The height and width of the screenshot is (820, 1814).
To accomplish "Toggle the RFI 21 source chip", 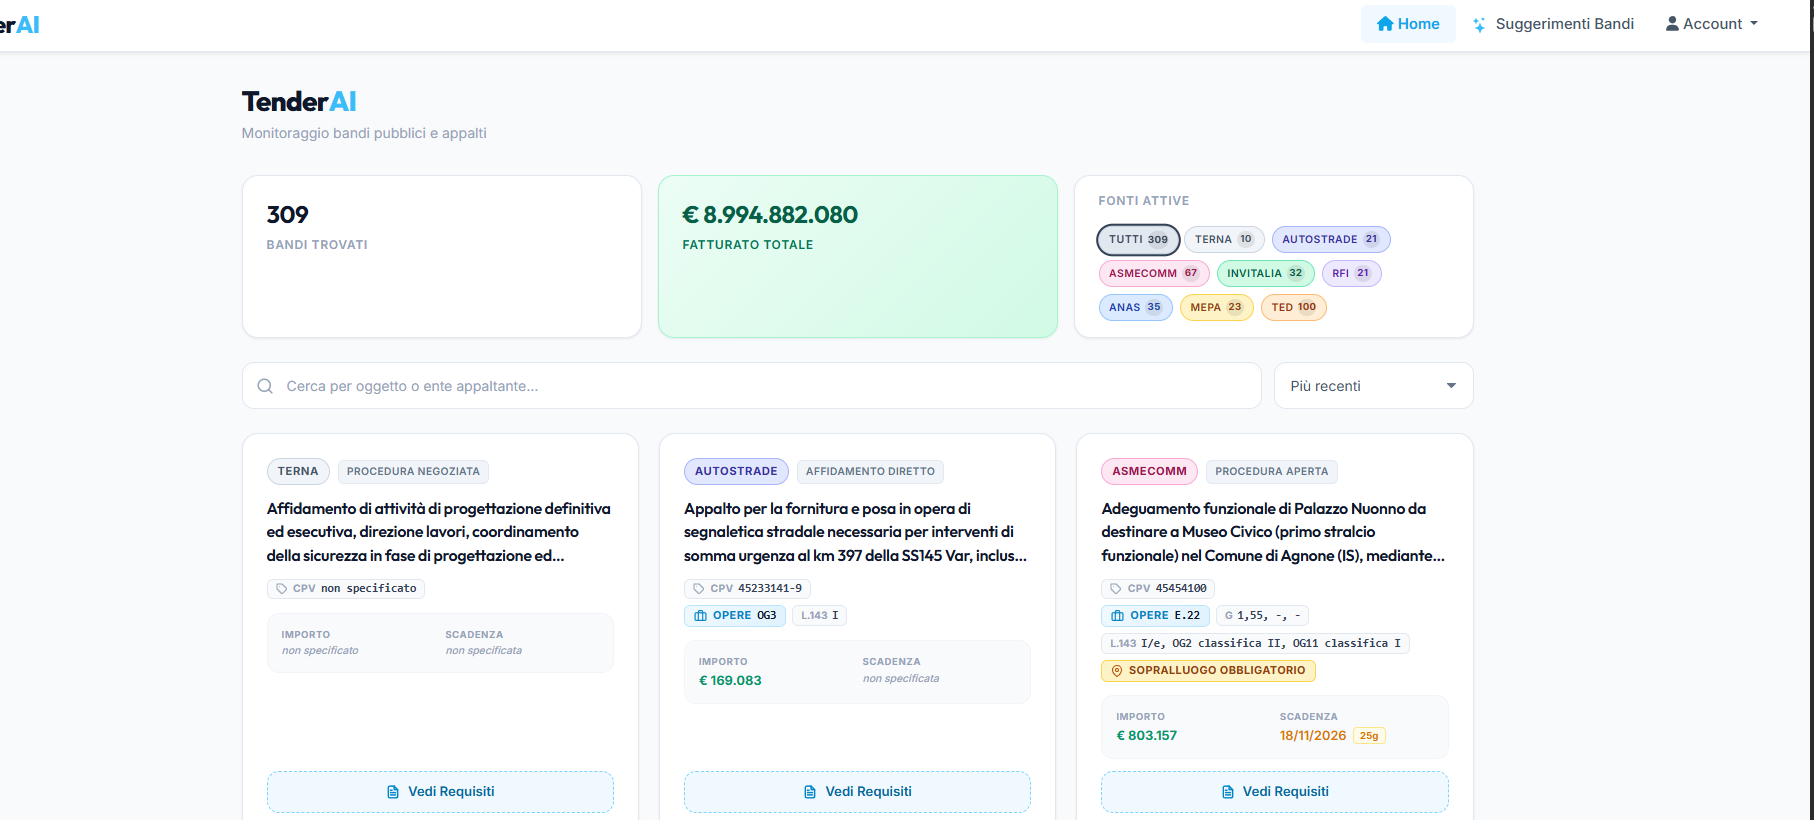I will click(x=1351, y=274).
